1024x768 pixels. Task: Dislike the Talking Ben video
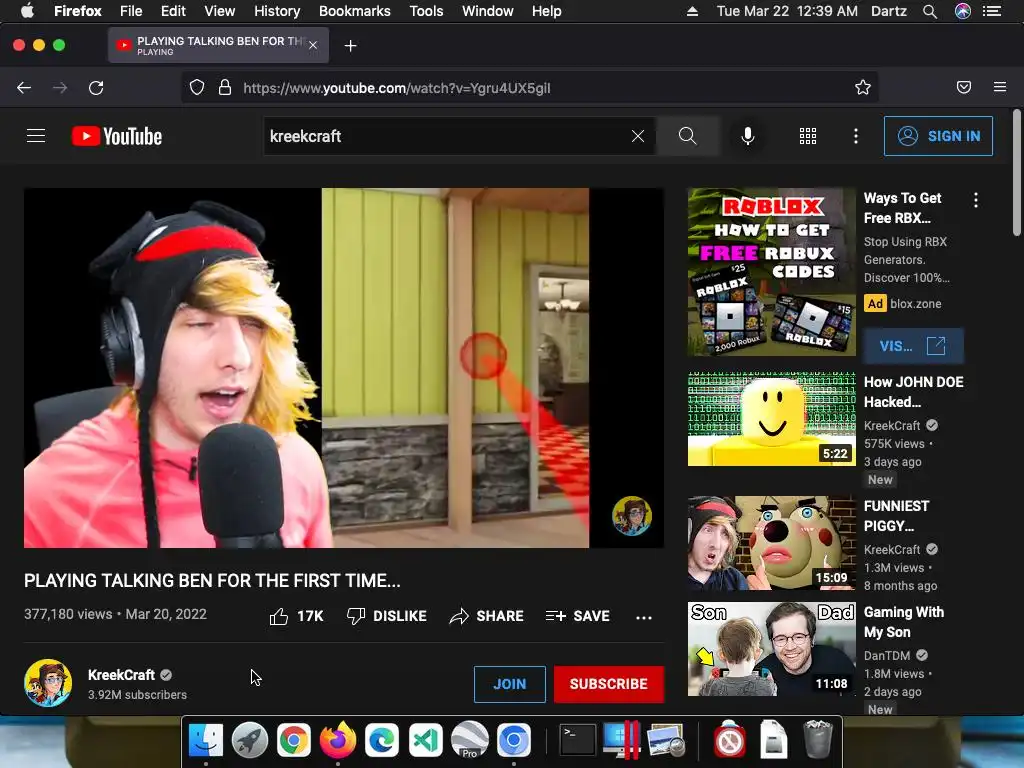coord(387,616)
